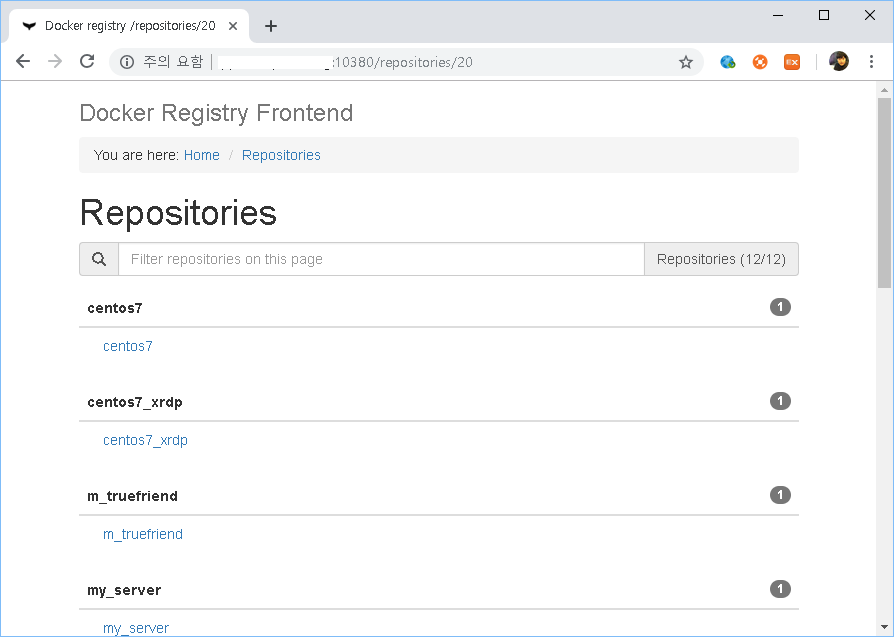Click the Repositories breadcrumb link
894x637 pixels.
(x=281, y=155)
